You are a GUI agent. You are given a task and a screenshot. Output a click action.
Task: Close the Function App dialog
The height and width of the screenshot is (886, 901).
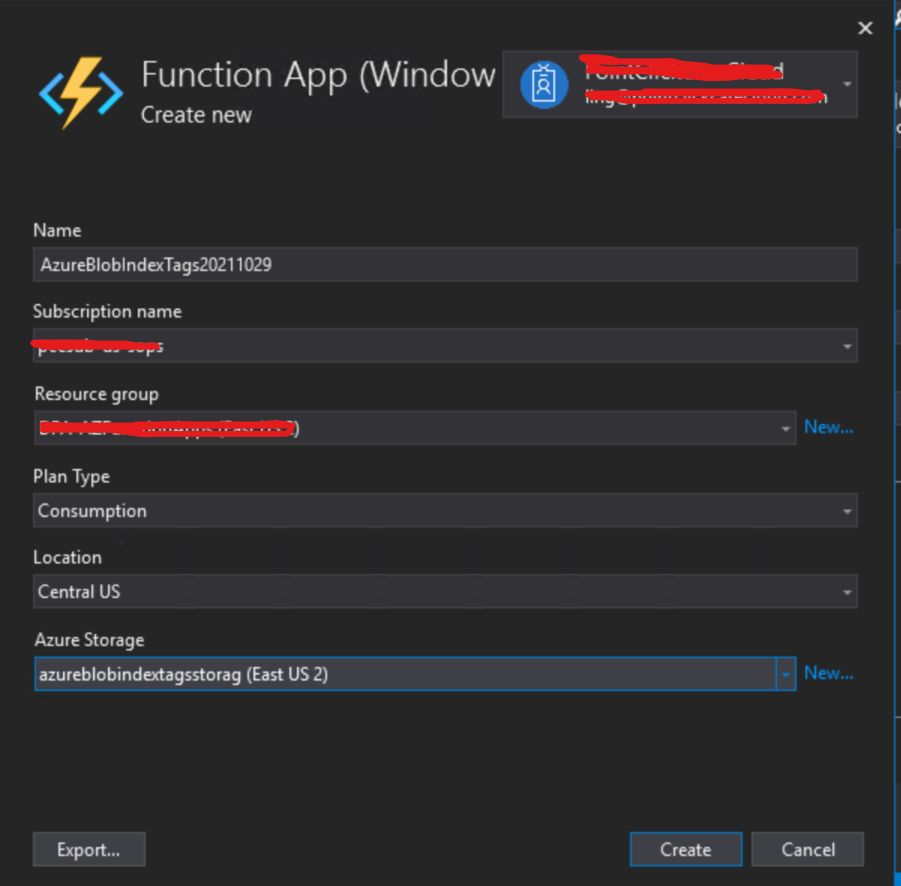[865, 28]
